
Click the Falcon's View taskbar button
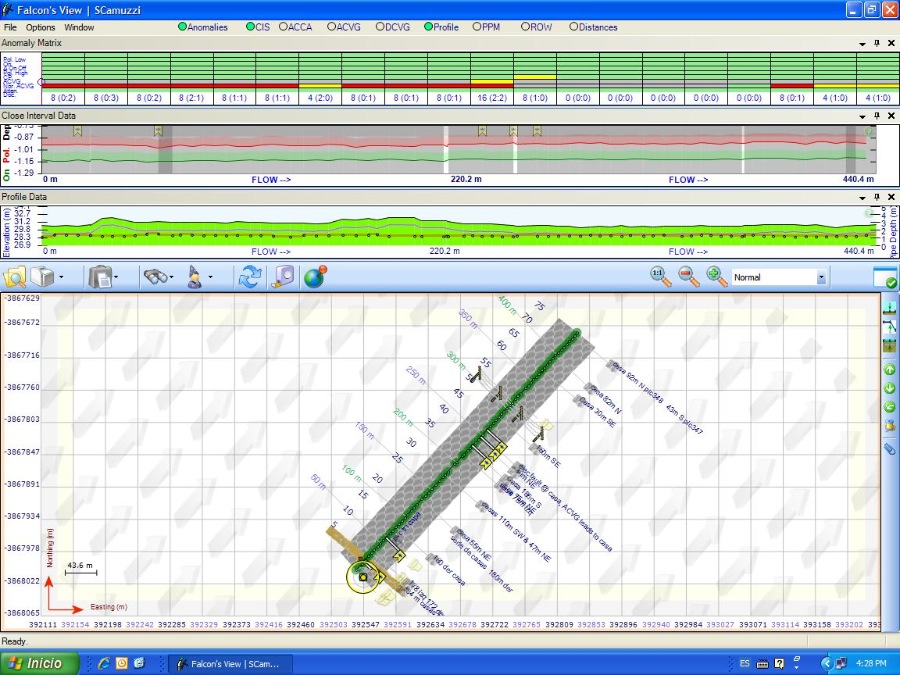228,663
